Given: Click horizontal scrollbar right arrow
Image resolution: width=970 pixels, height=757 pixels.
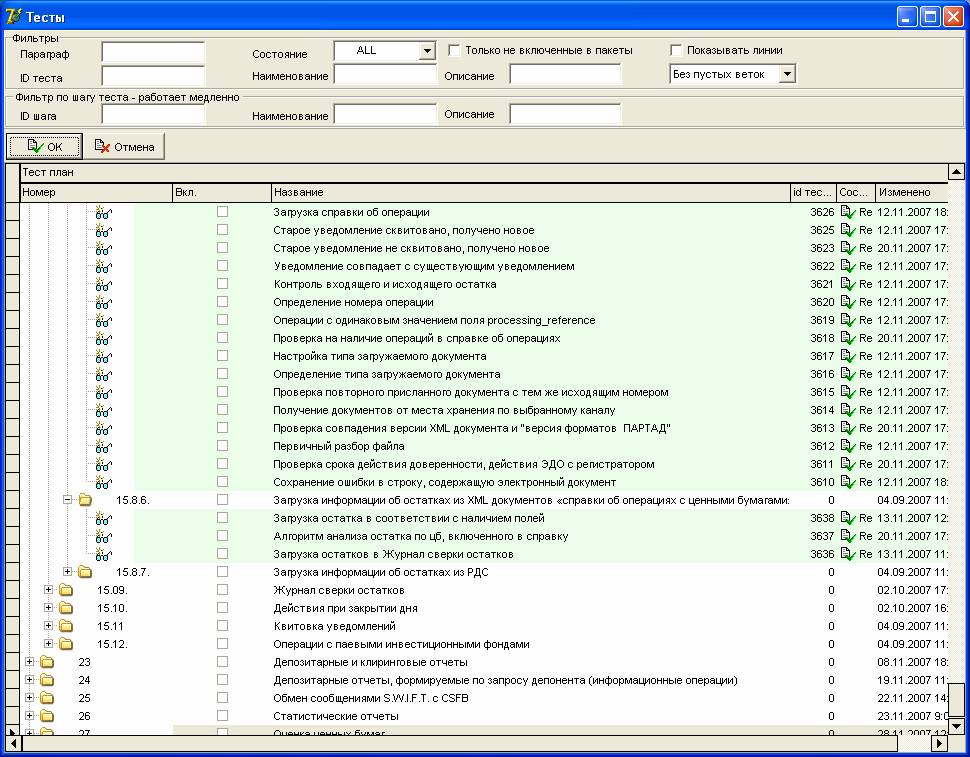Looking at the screenshot, I should pyautogui.click(x=940, y=742).
